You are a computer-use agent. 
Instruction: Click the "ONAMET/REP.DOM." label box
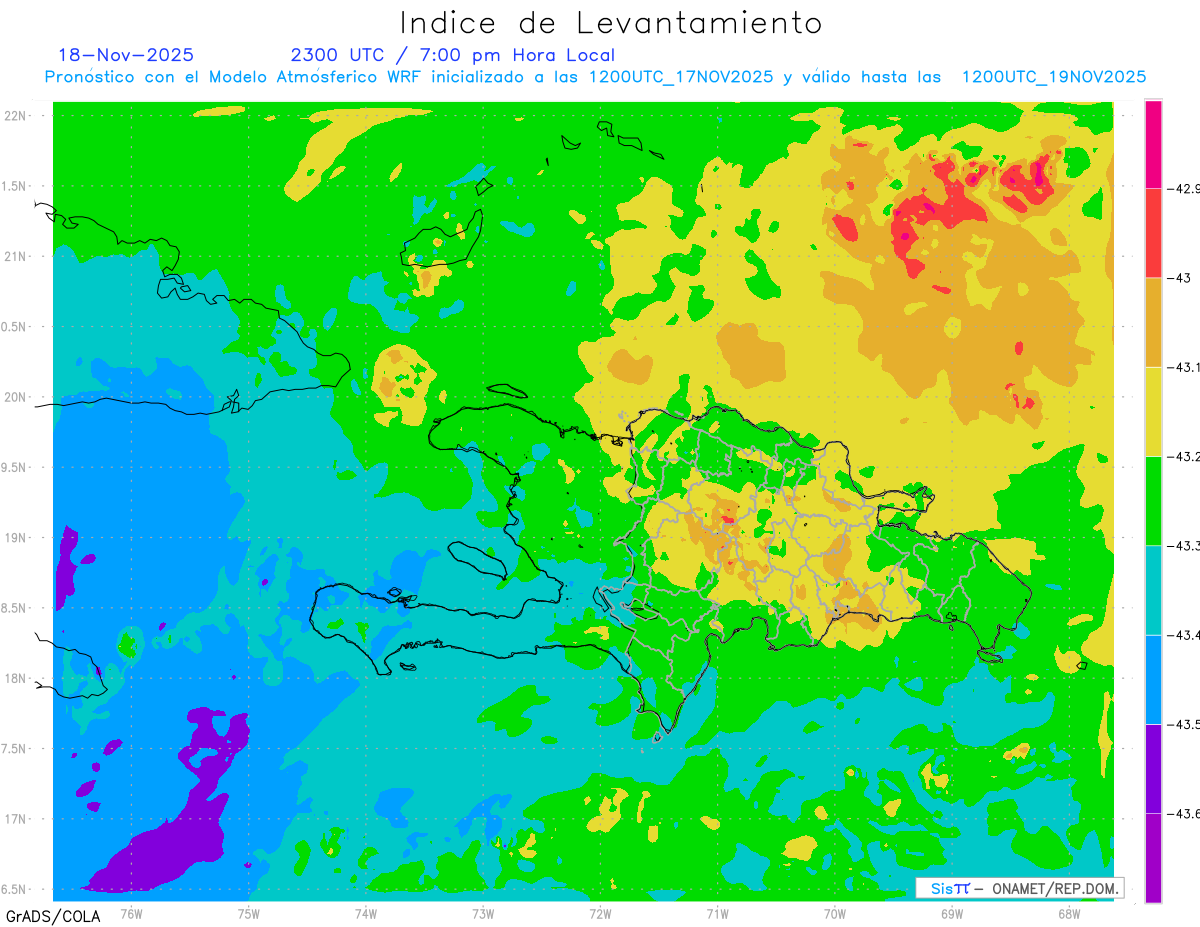click(x=1018, y=888)
